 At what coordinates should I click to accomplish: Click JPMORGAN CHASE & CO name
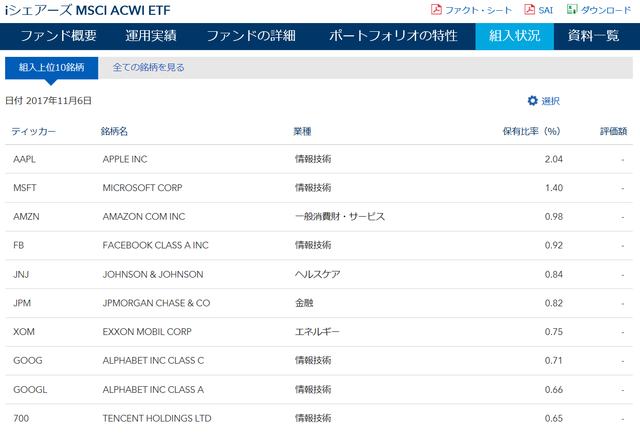pos(156,303)
